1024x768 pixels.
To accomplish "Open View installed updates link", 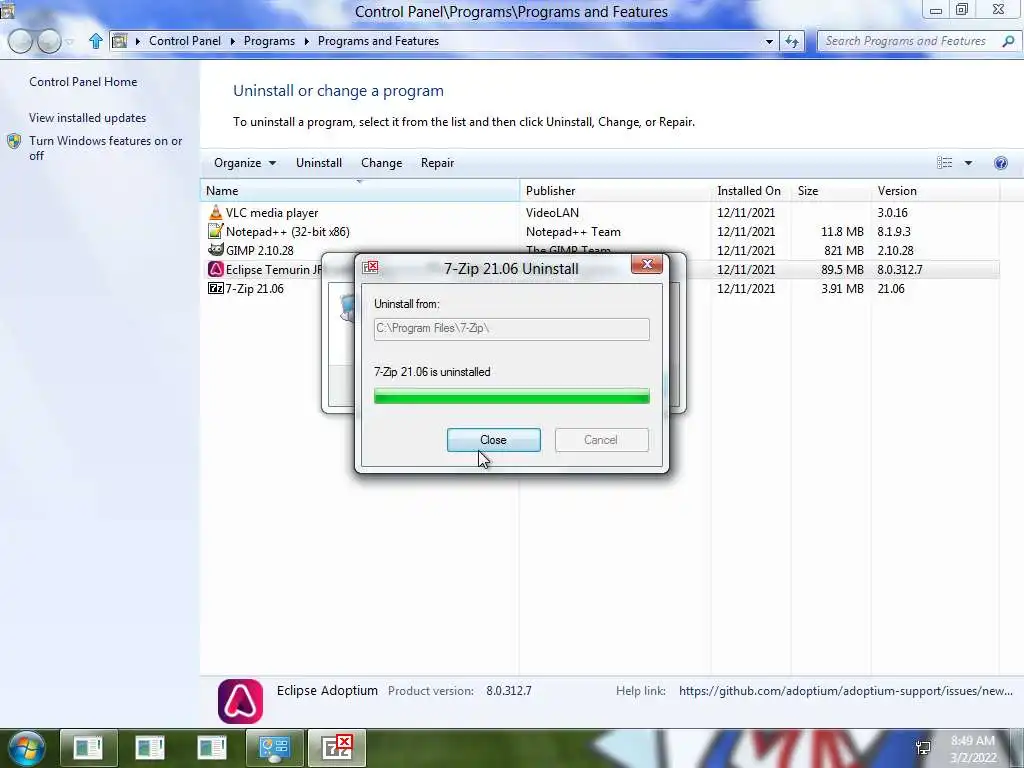I will click(x=88, y=118).
